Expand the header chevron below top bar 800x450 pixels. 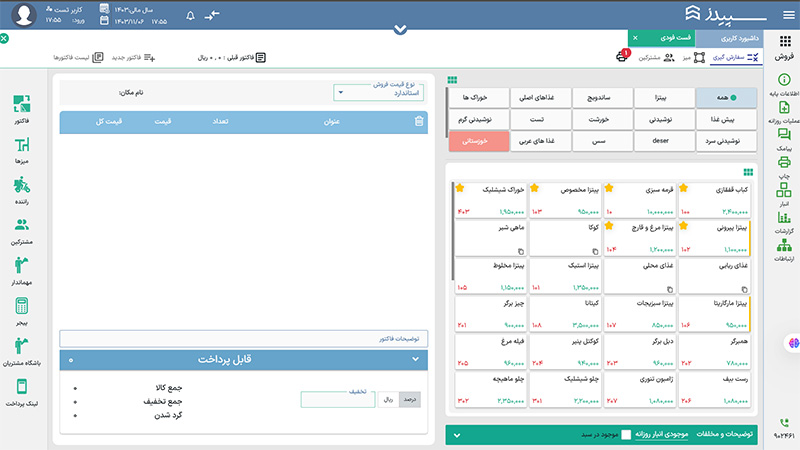pyautogui.click(x=401, y=30)
